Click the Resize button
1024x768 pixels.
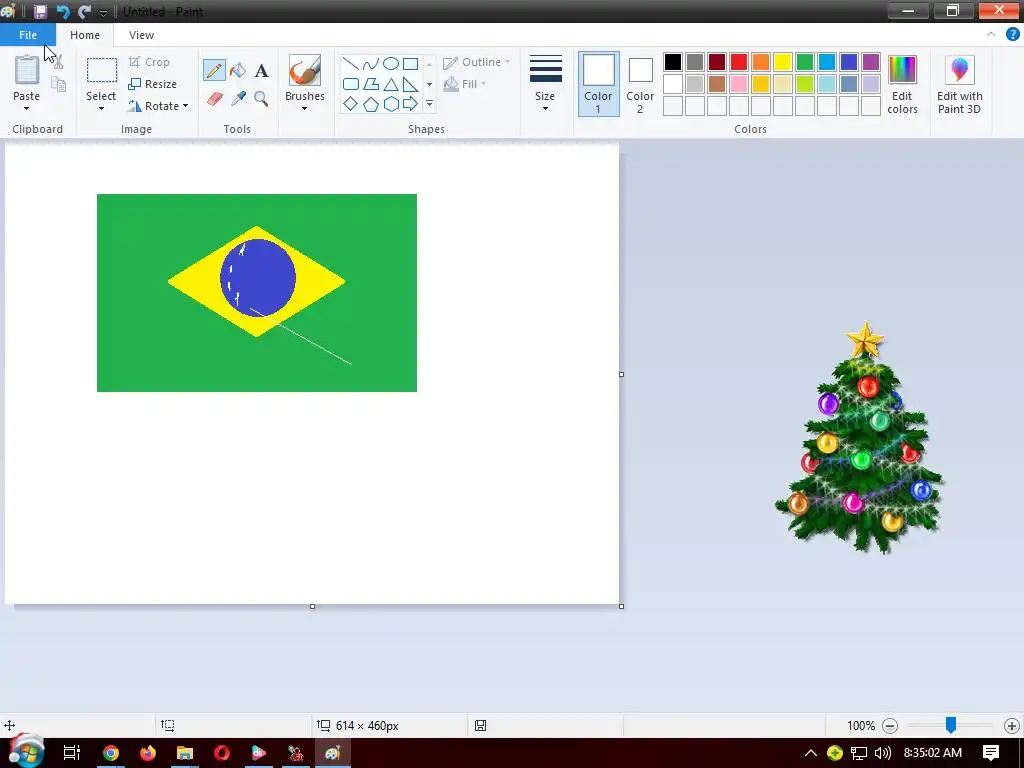153,84
